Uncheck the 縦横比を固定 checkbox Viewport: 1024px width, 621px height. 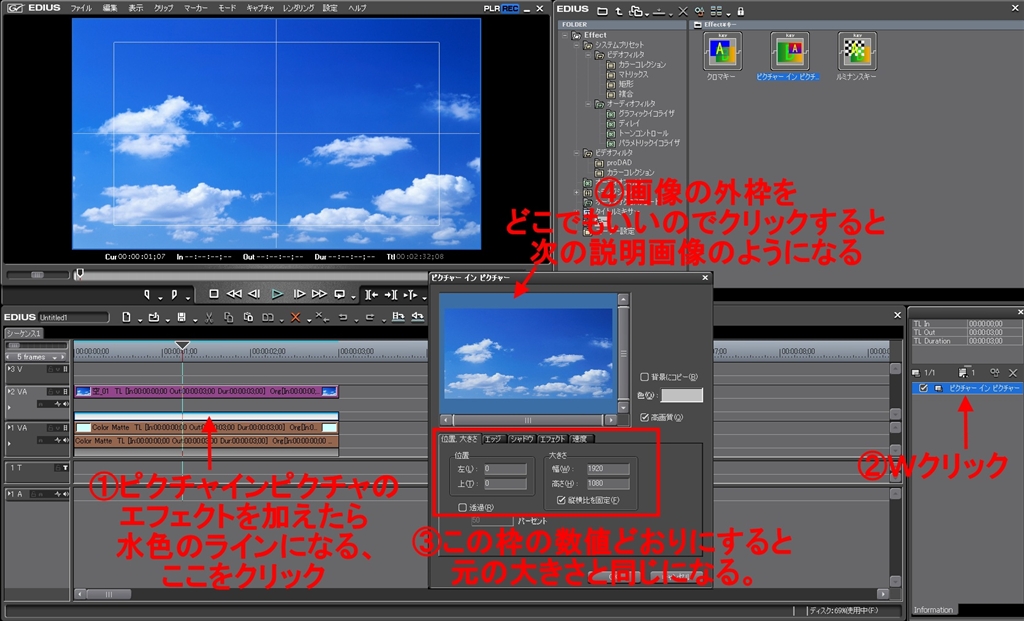pos(561,500)
